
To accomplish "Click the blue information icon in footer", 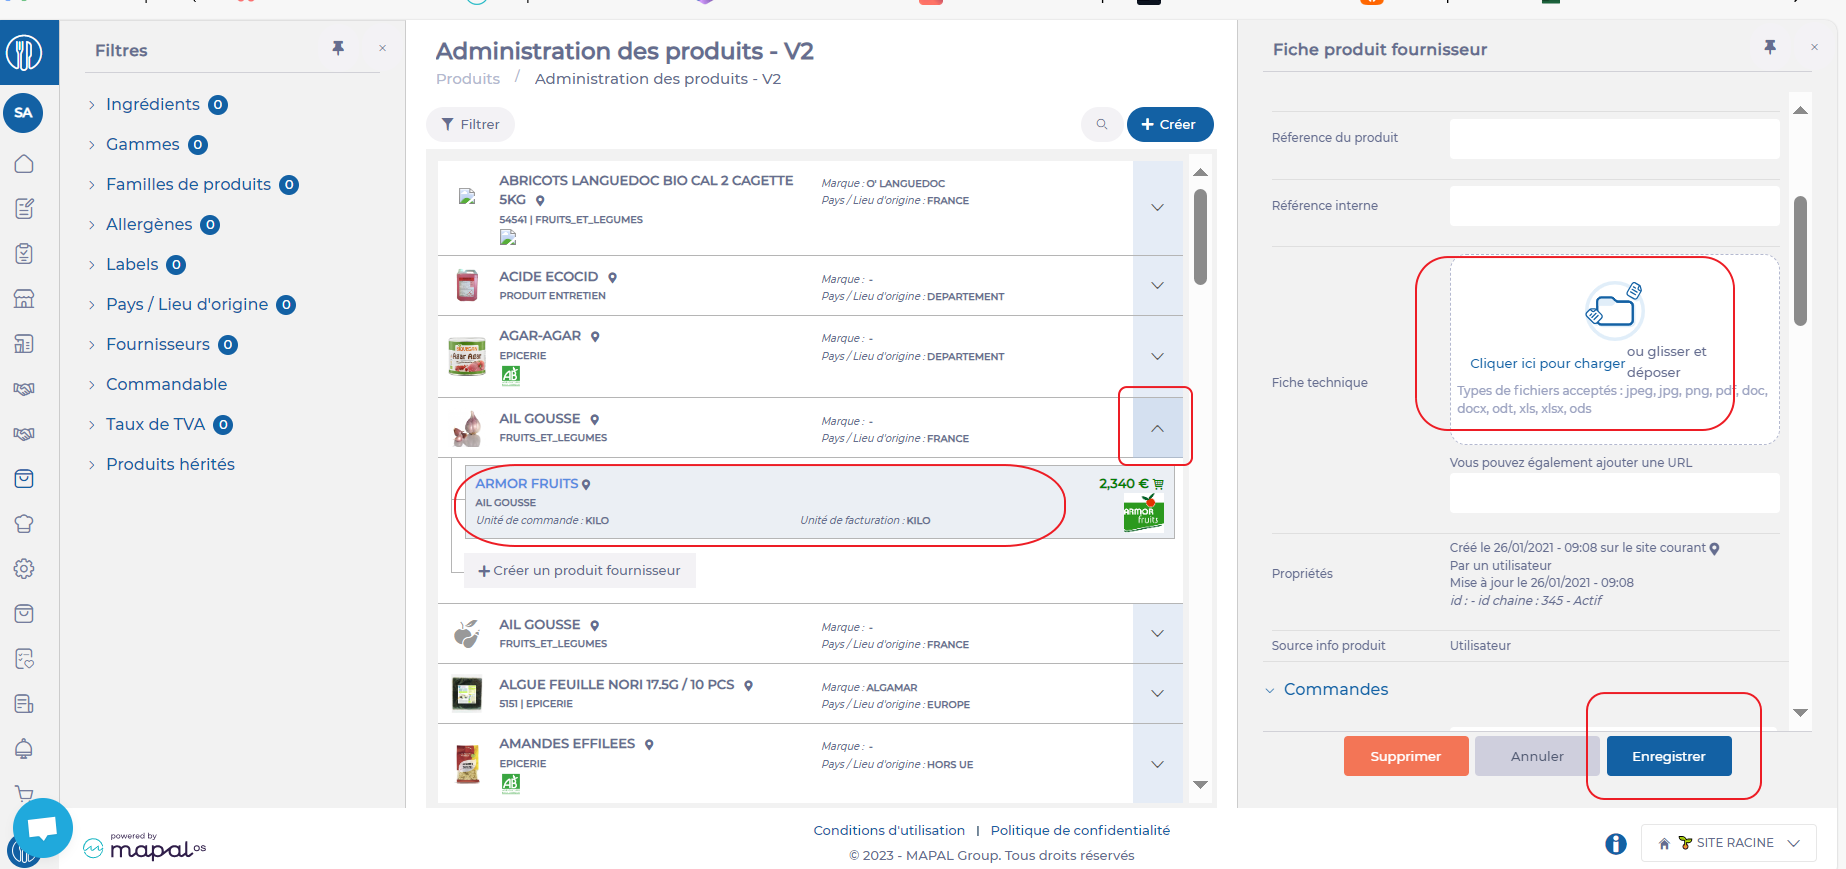I will click(1615, 844).
